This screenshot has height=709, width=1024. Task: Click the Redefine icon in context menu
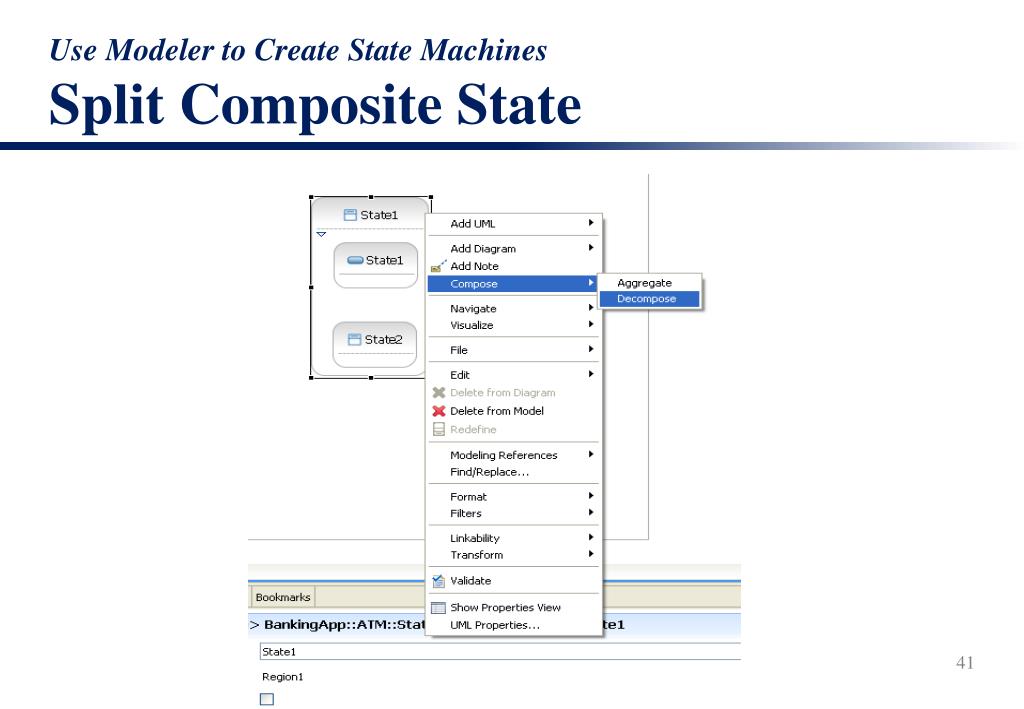[x=439, y=429]
